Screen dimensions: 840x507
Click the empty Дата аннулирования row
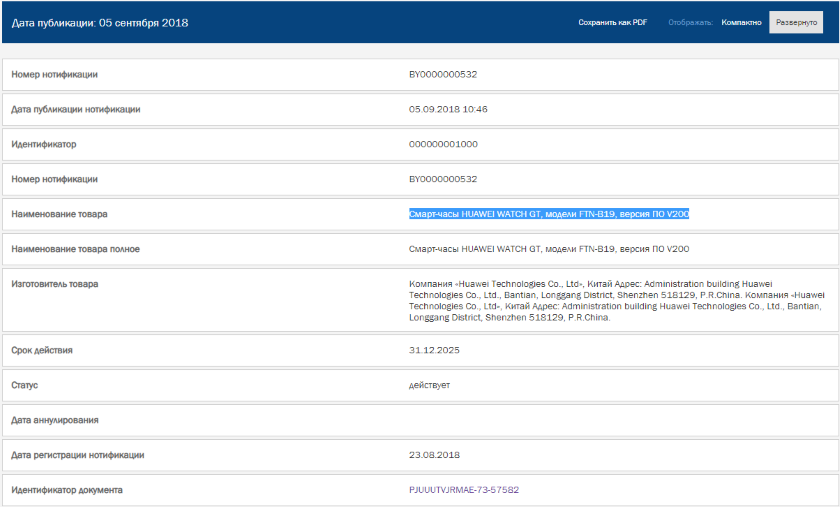(421, 420)
